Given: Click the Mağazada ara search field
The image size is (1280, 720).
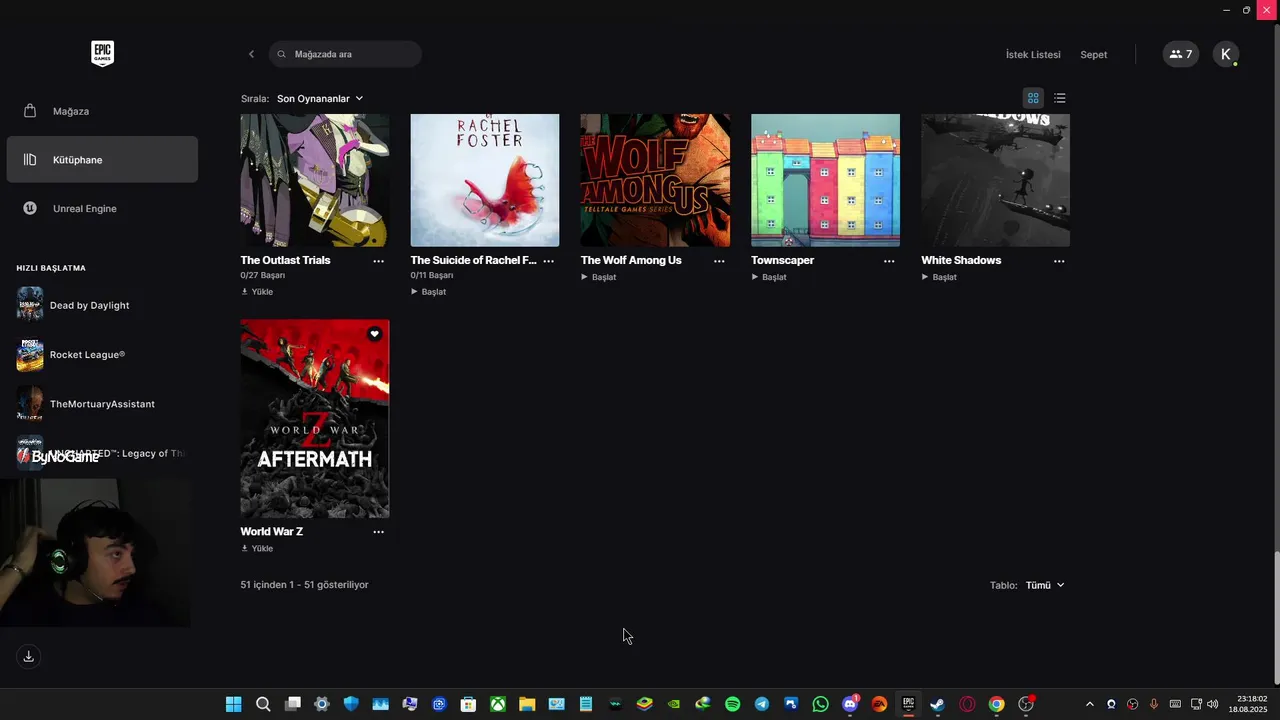Looking at the screenshot, I should click(x=345, y=54).
